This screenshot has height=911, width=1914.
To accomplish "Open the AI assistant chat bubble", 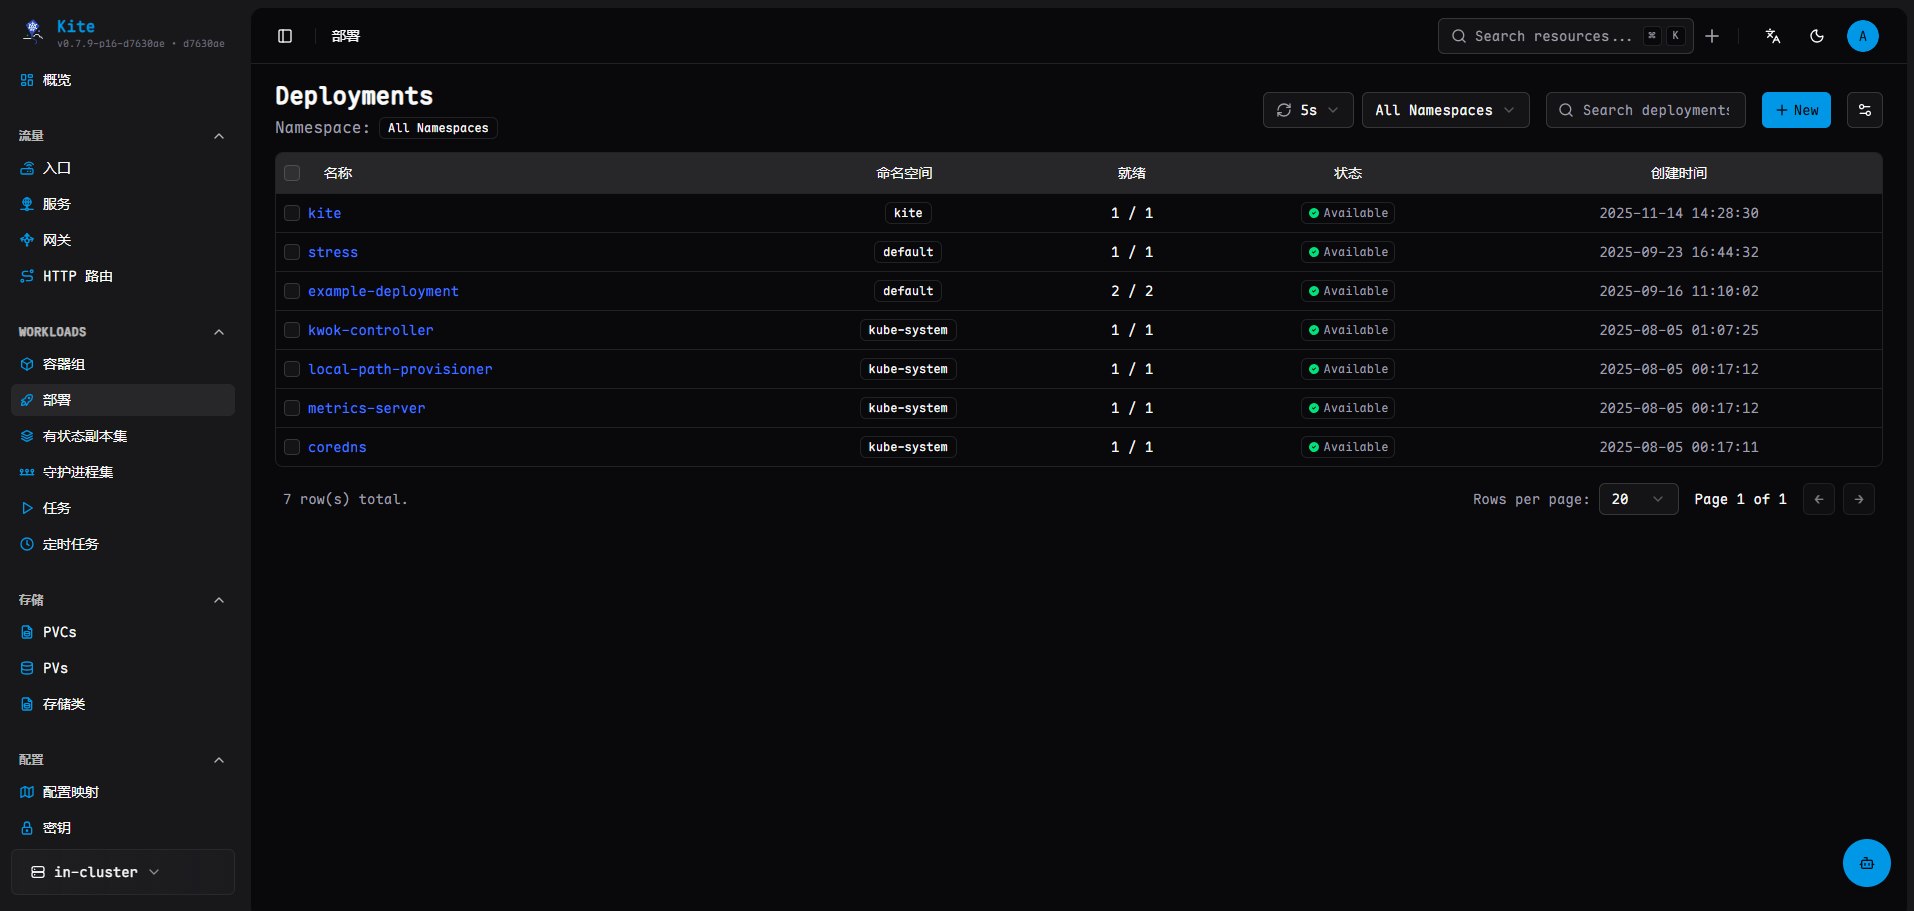I will 1866,862.
